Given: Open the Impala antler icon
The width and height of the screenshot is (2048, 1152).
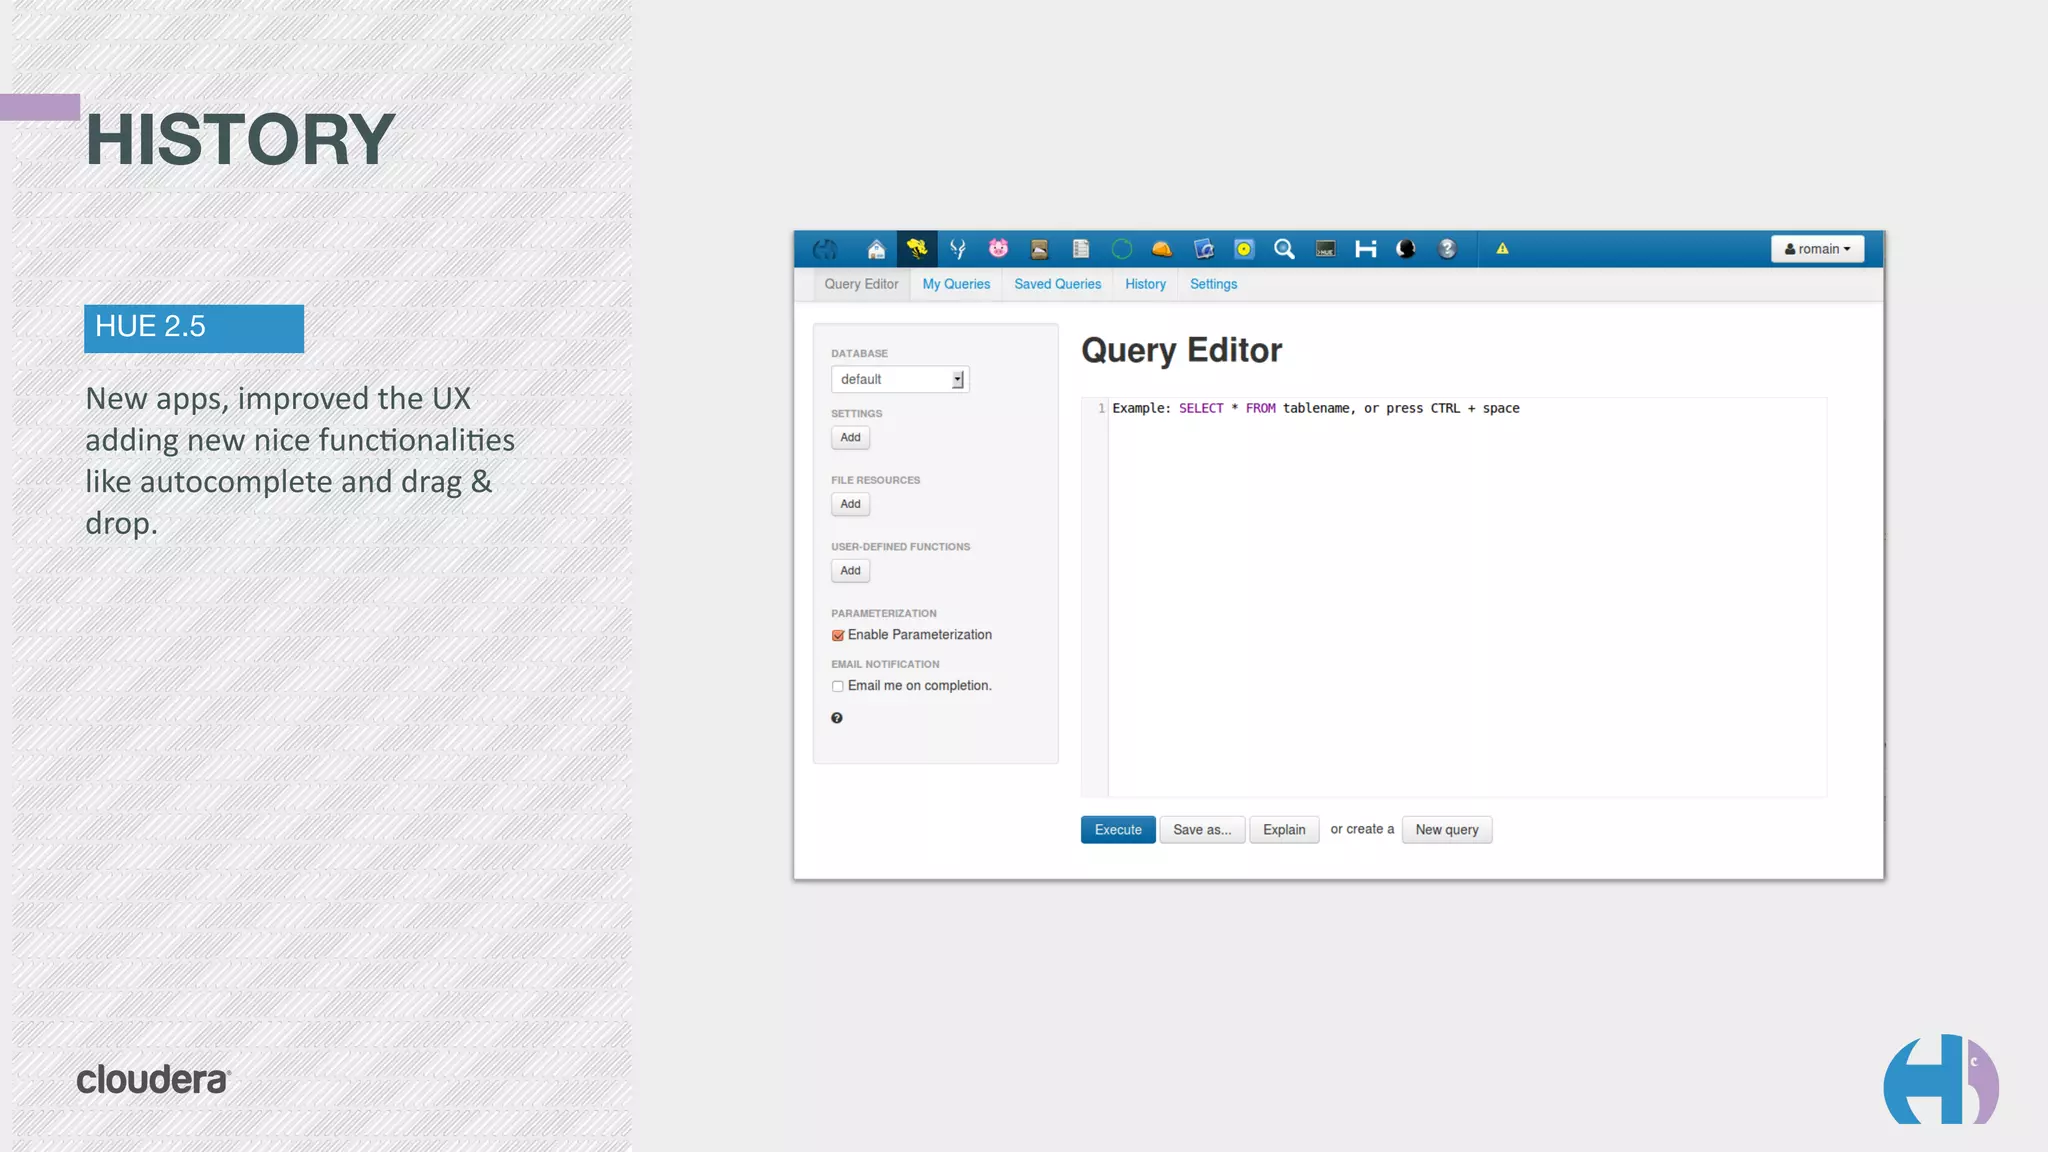Looking at the screenshot, I should click(x=958, y=249).
